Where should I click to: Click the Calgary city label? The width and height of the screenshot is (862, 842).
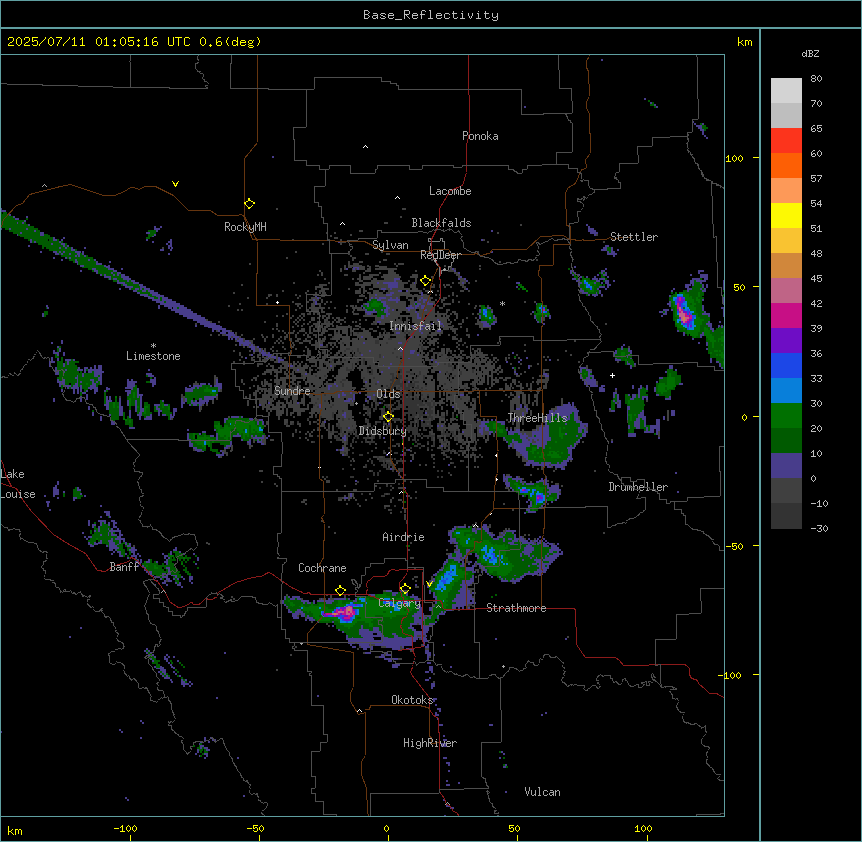(x=399, y=603)
